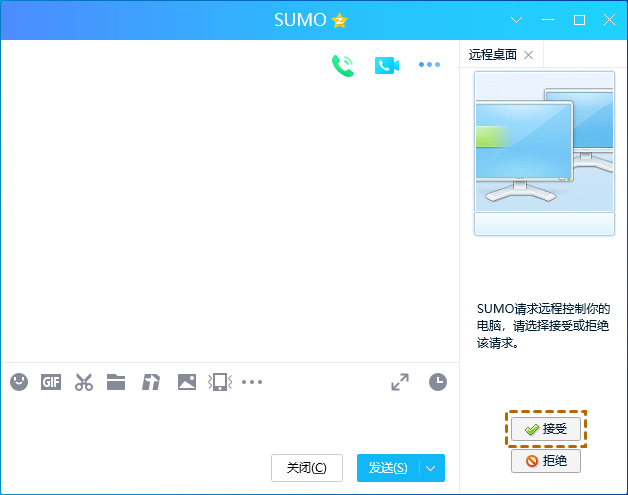Send a window shake (nudge)
This screenshot has width=628, height=495.
point(220,382)
